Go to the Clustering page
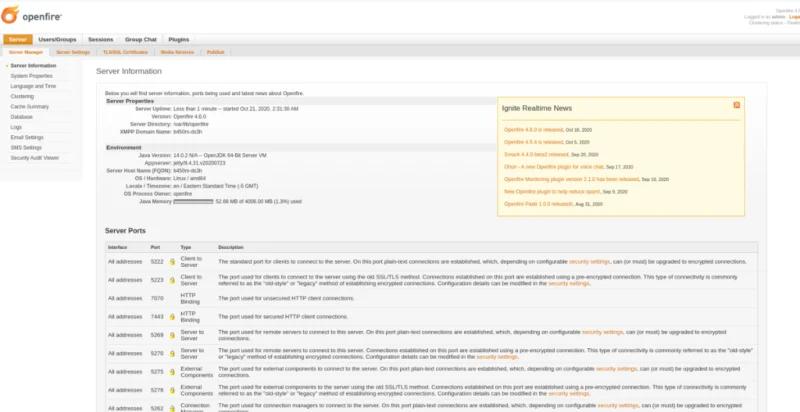Viewport: 800px width, 412px height. point(22,96)
